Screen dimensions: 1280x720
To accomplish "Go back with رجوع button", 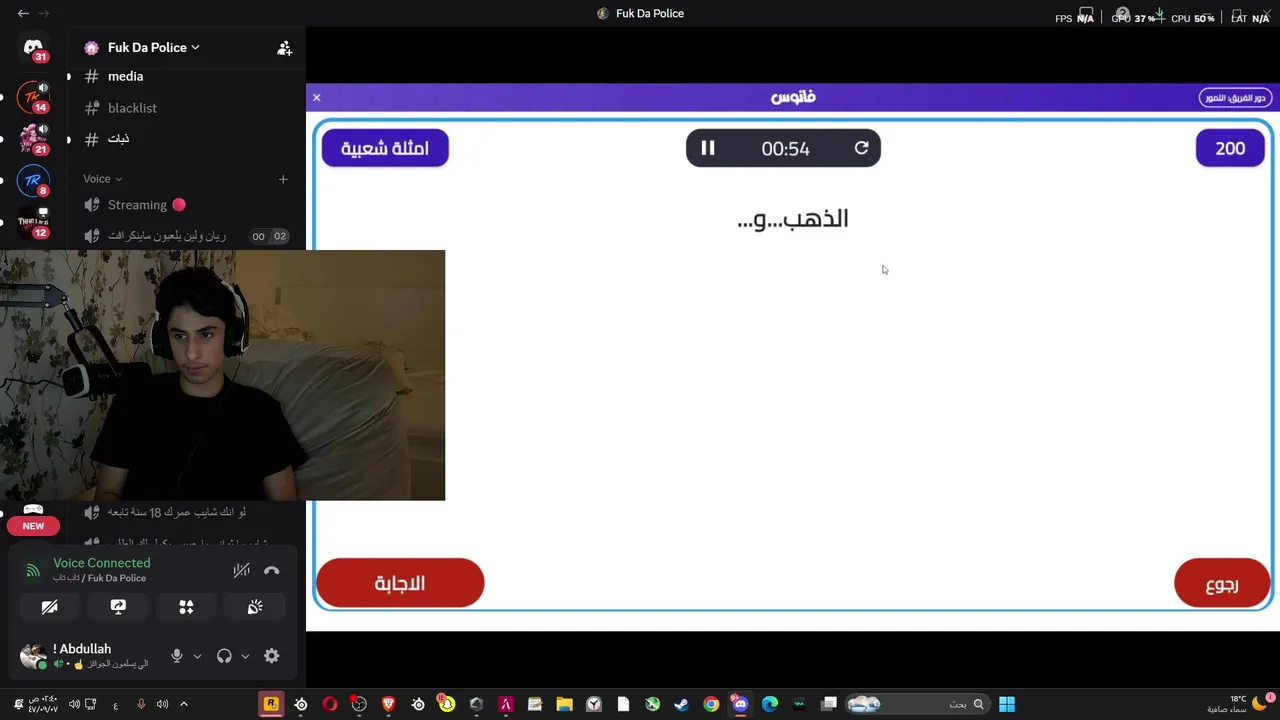I will tap(1222, 583).
